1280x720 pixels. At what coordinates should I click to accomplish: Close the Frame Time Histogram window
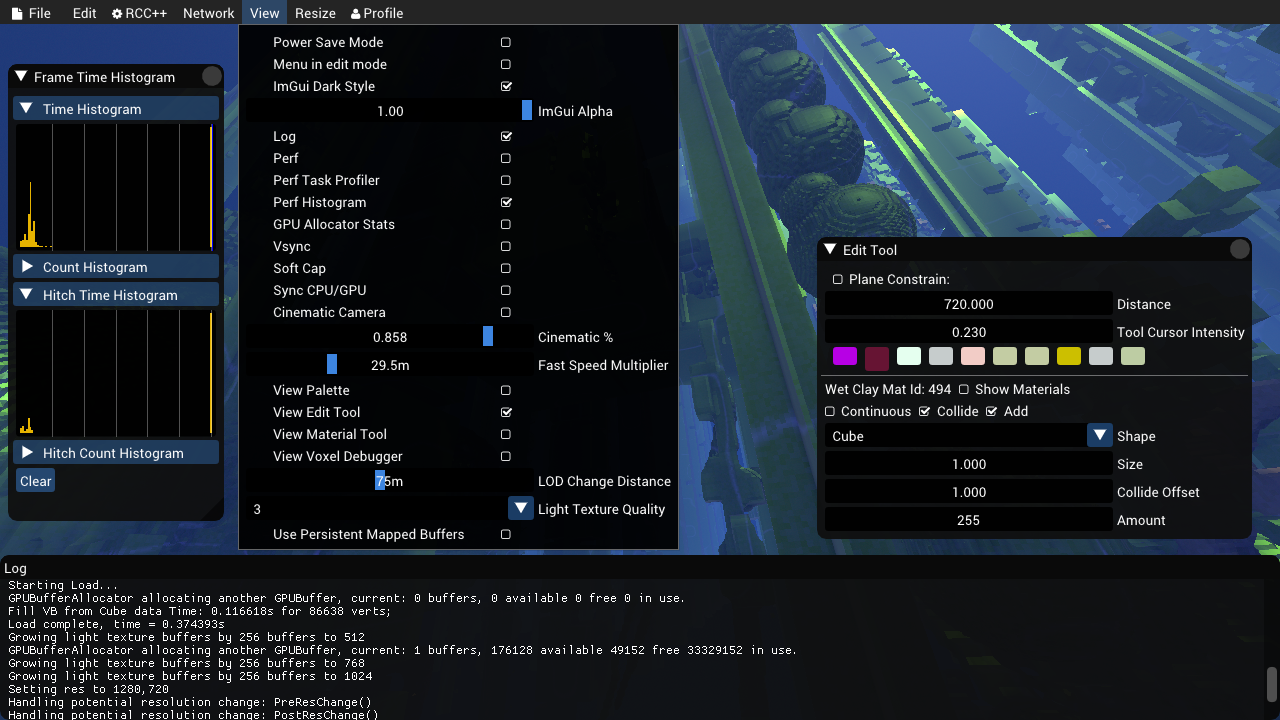coord(212,77)
